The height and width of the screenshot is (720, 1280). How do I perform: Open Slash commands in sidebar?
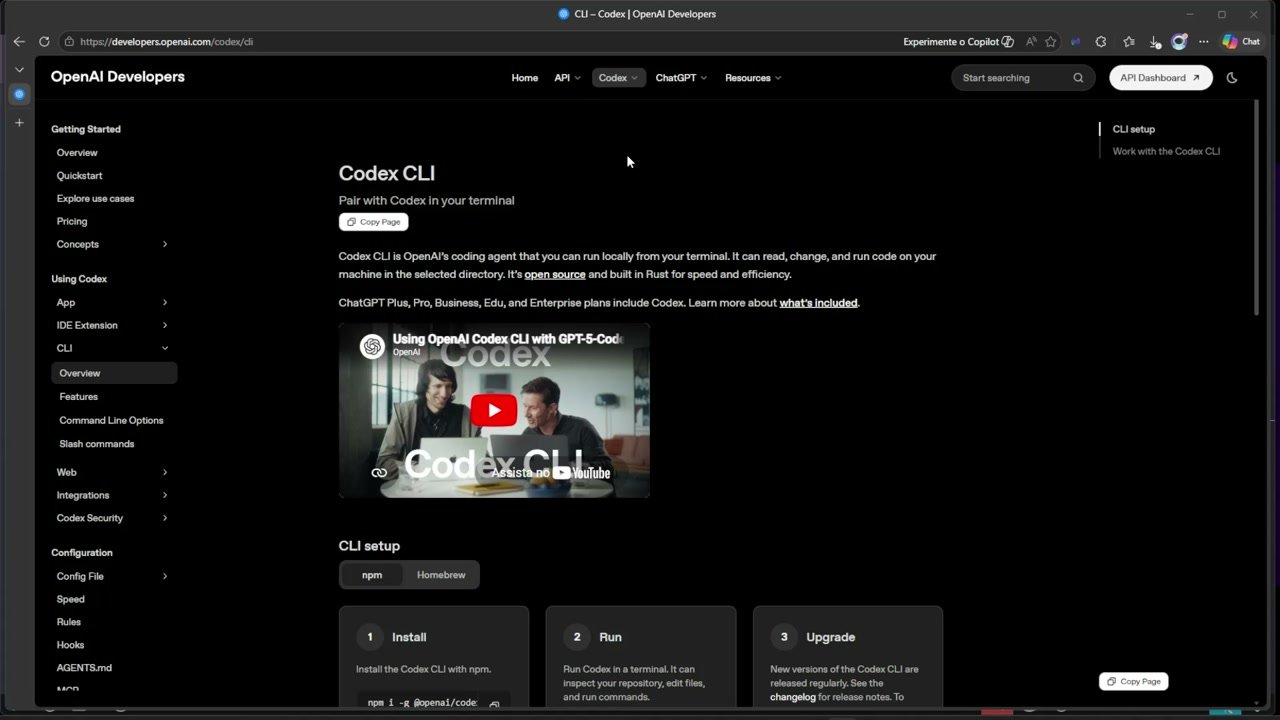(96, 444)
